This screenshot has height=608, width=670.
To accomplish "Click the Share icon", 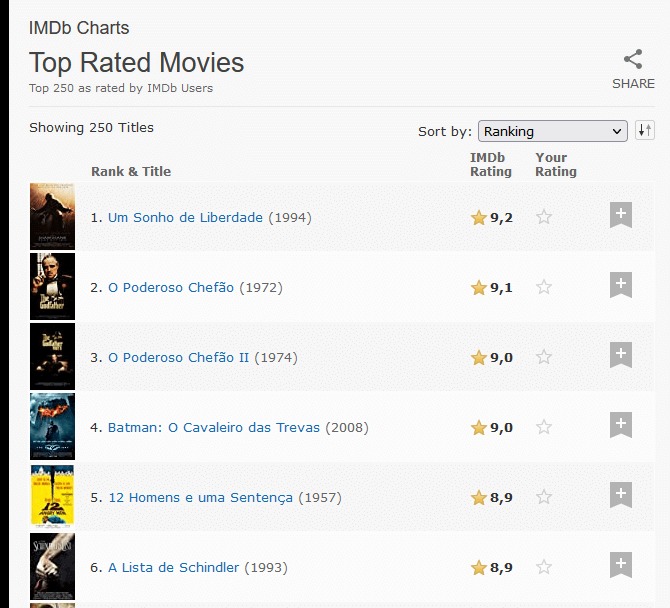I will [633, 59].
